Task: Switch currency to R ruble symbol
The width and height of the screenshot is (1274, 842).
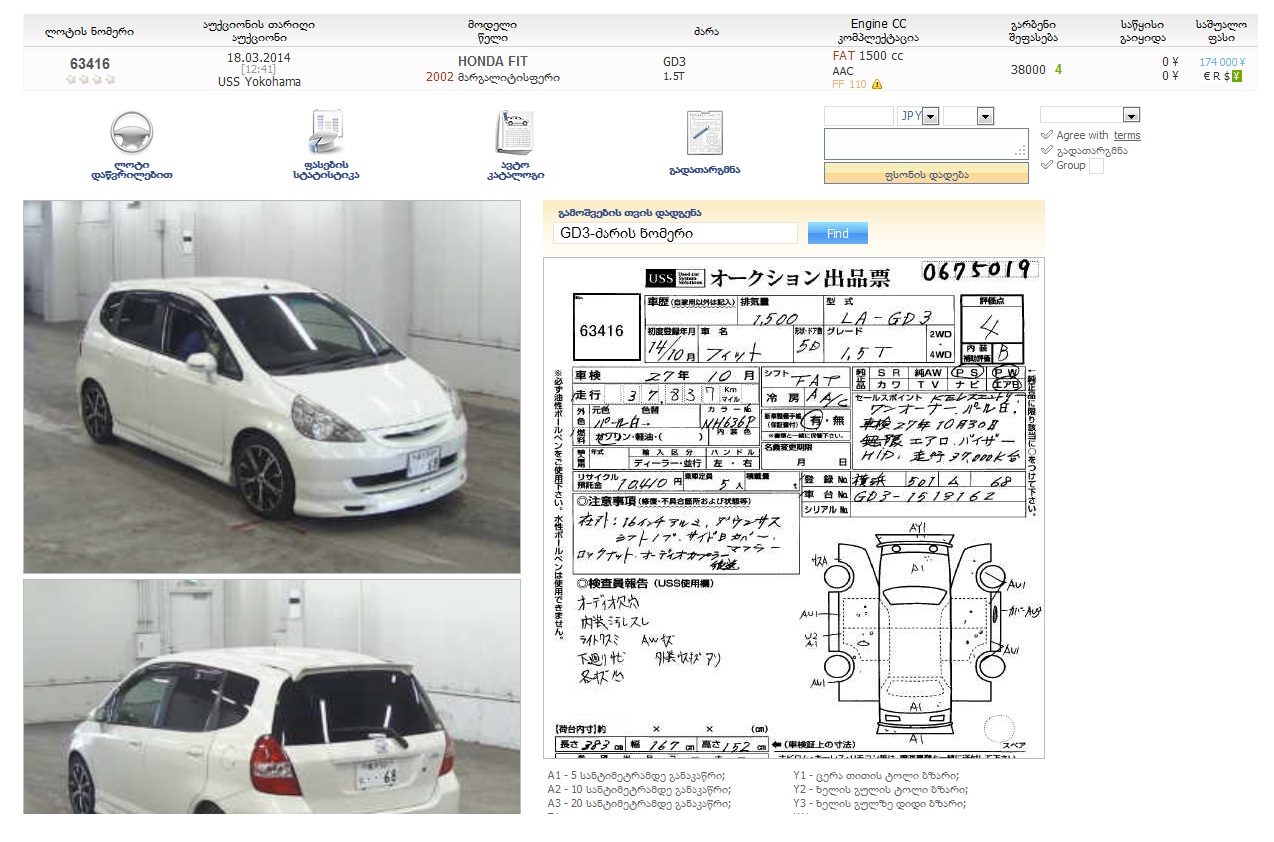Action: pyautogui.click(x=1217, y=76)
